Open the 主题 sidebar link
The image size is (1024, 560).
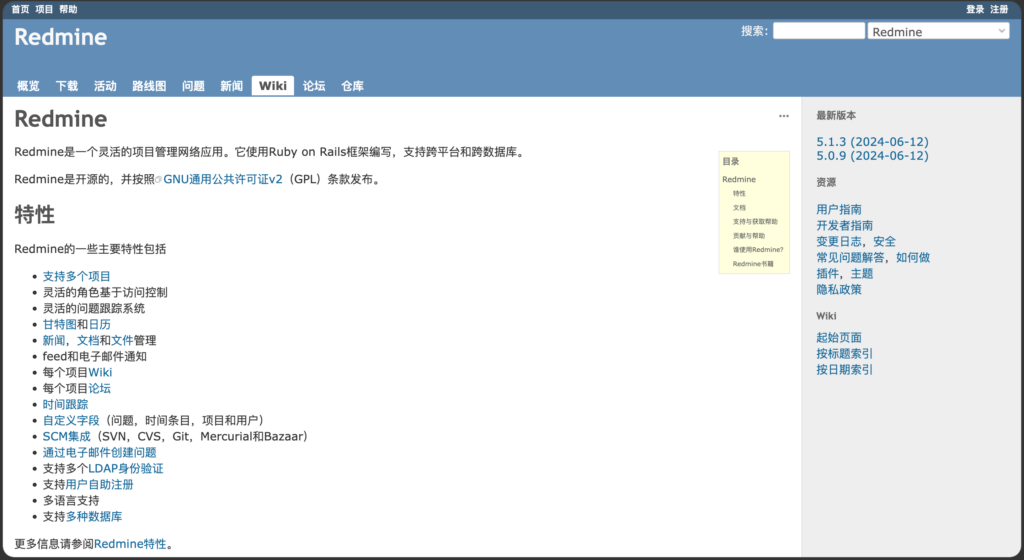pyautogui.click(x=861, y=273)
